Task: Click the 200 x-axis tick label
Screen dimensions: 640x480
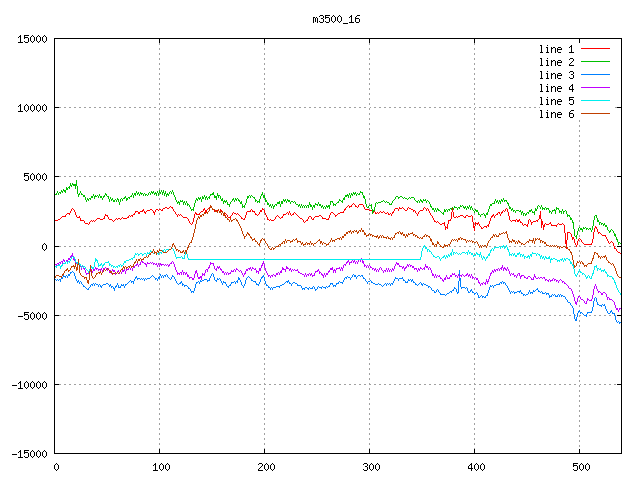Action: pos(265,467)
